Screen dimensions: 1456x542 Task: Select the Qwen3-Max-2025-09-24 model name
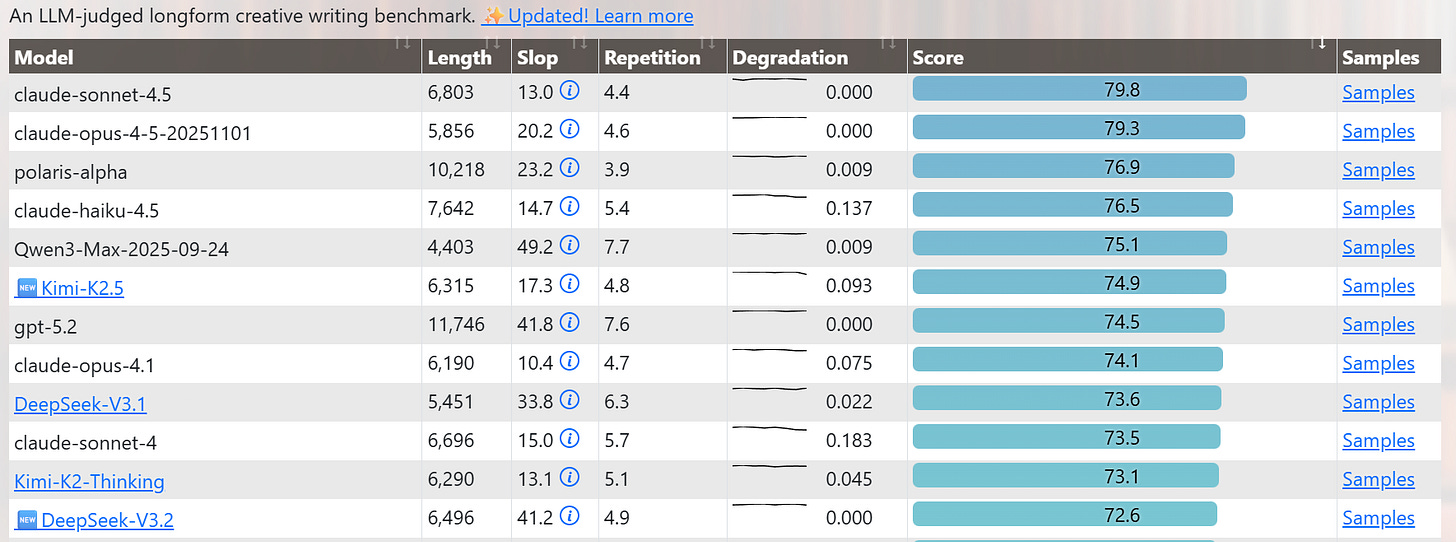point(122,249)
